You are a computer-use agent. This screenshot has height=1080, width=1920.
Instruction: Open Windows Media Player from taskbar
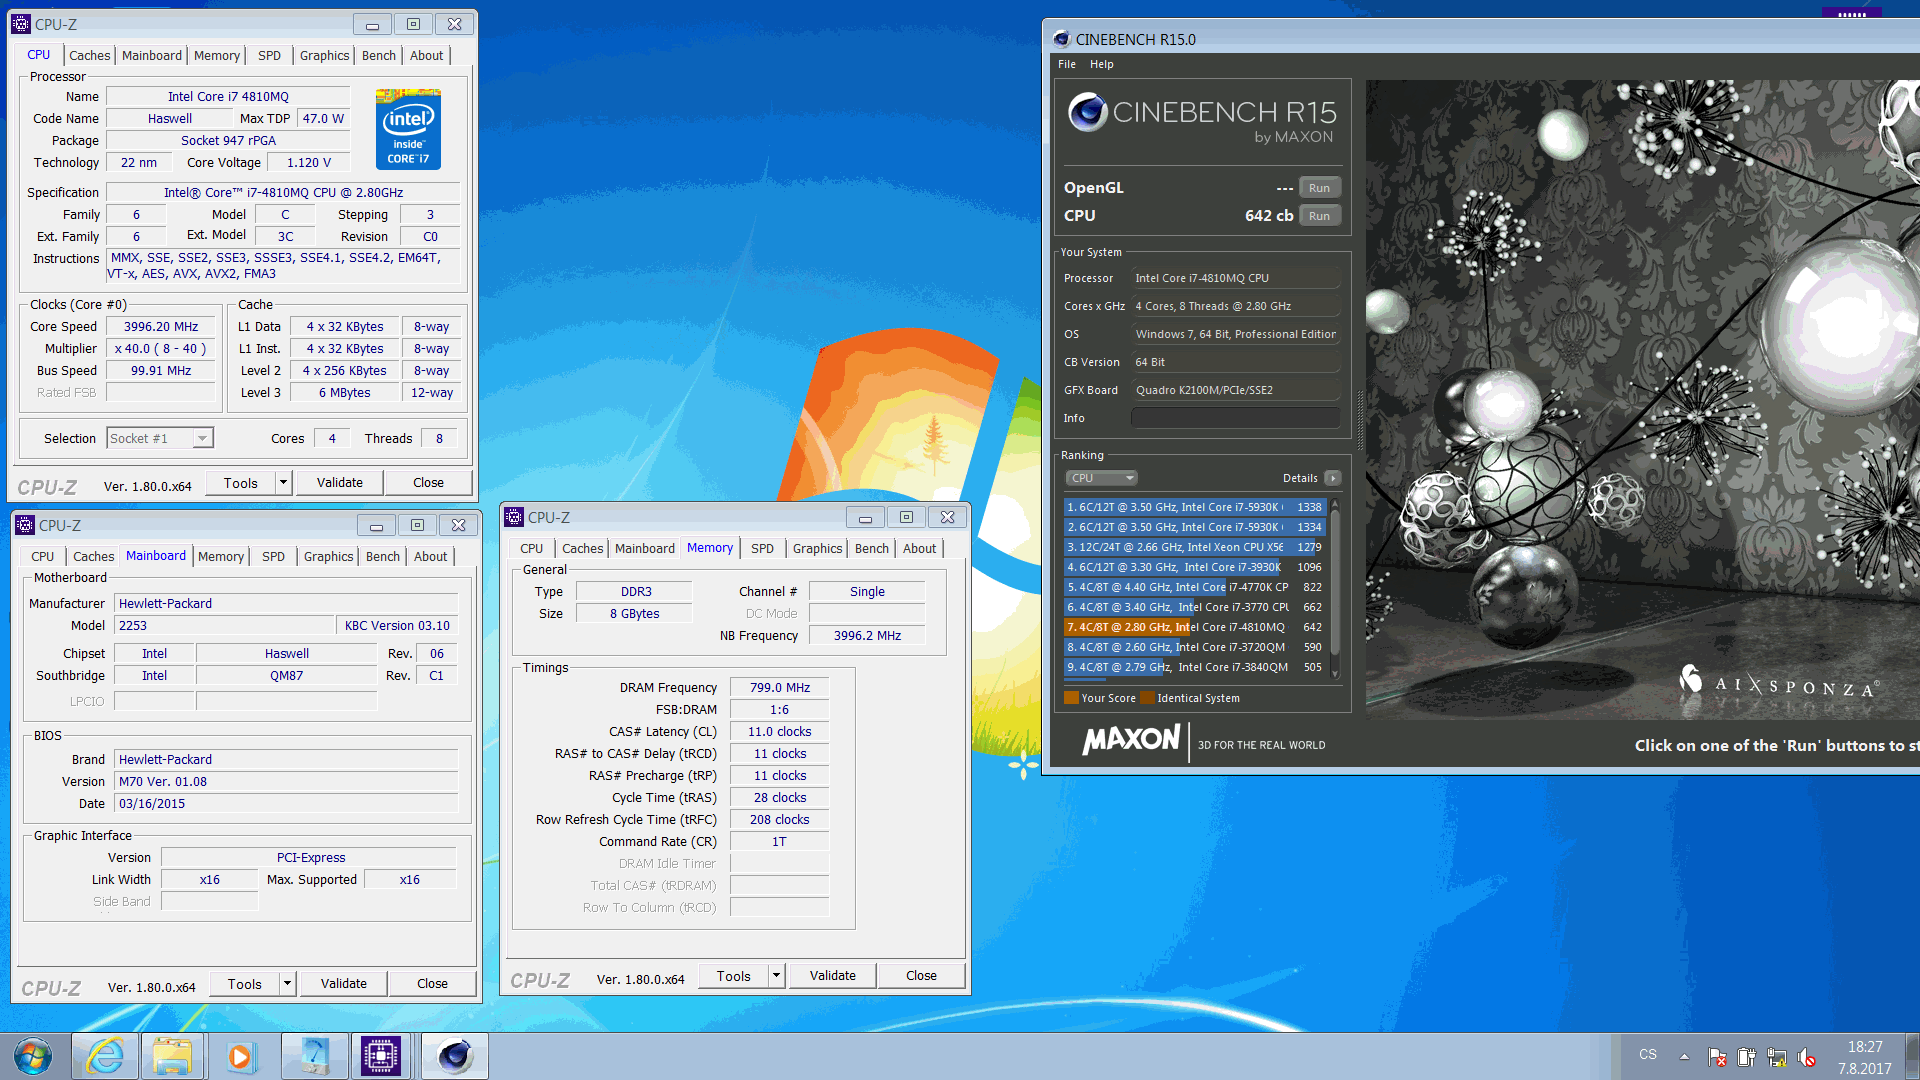point(240,1056)
